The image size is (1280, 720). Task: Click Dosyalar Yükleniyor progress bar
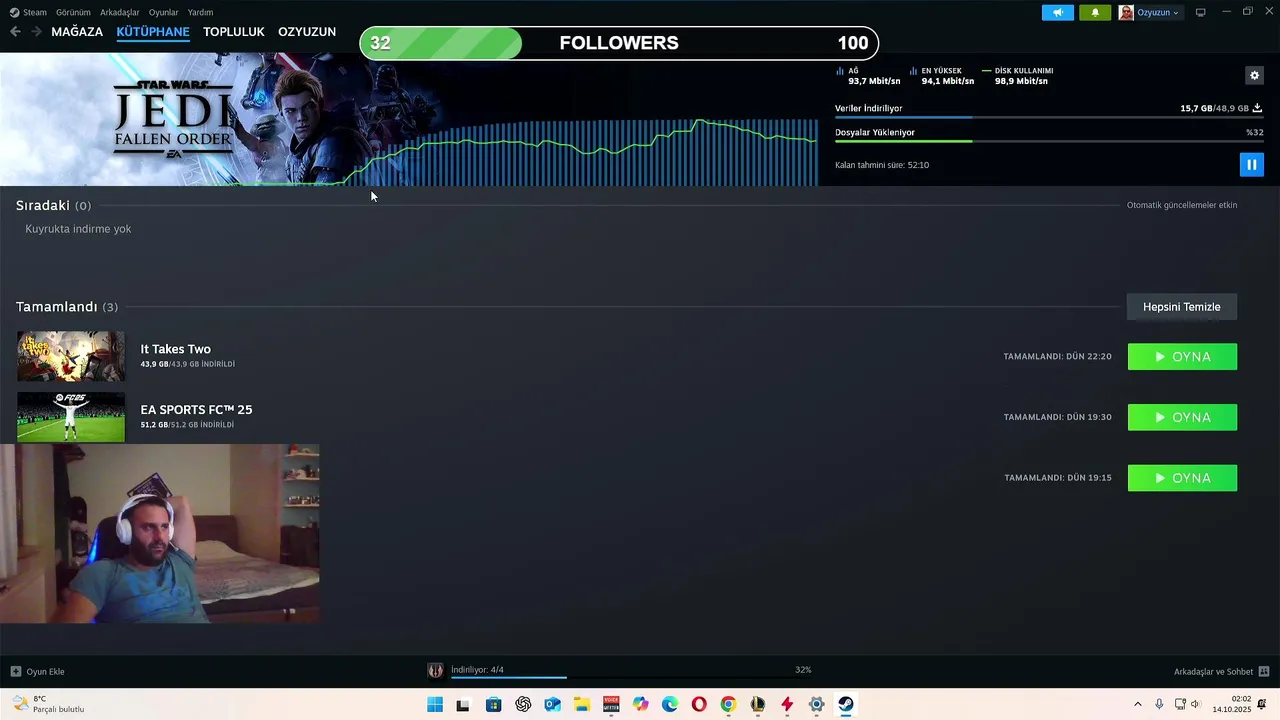pos(1048,141)
